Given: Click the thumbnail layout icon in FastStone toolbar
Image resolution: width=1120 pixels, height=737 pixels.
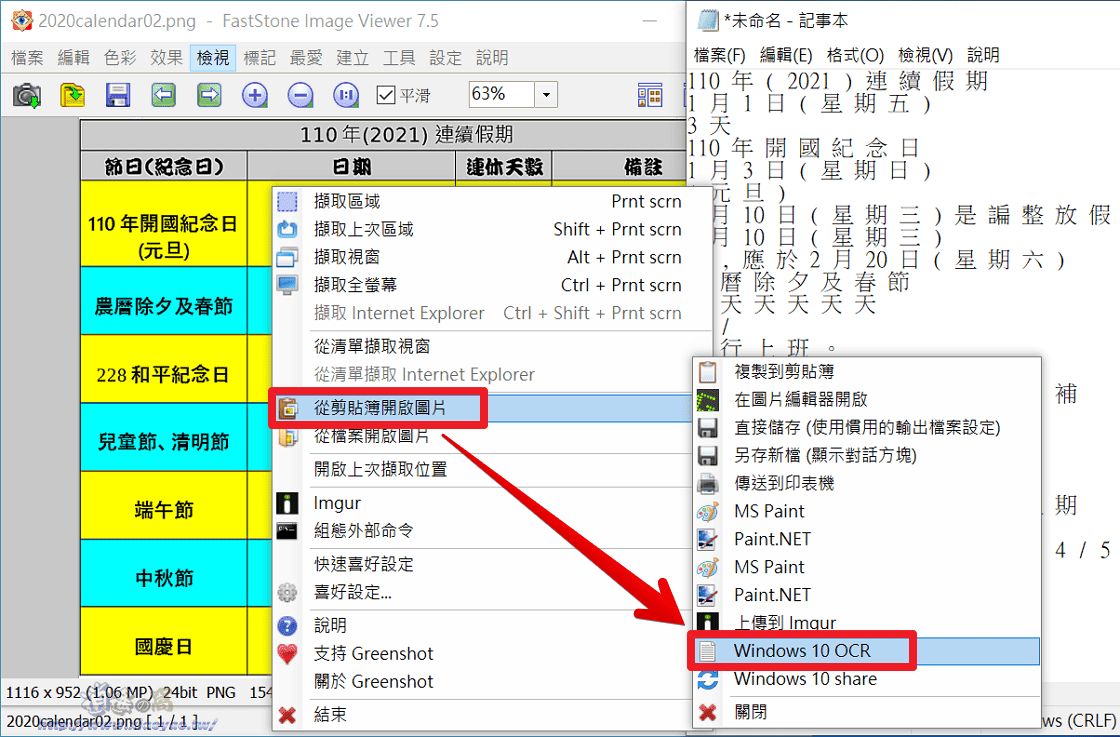Looking at the screenshot, I should click(650, 94).
